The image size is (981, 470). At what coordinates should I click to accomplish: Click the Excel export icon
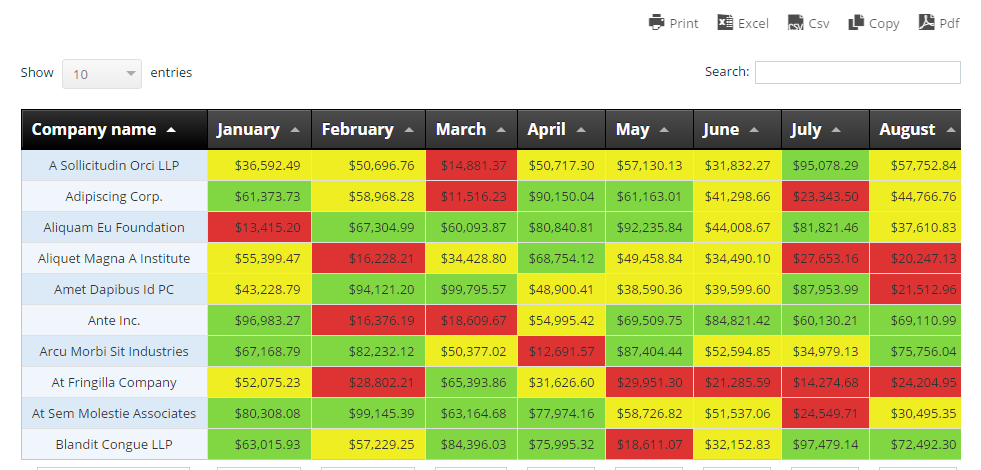pos(725,22)
